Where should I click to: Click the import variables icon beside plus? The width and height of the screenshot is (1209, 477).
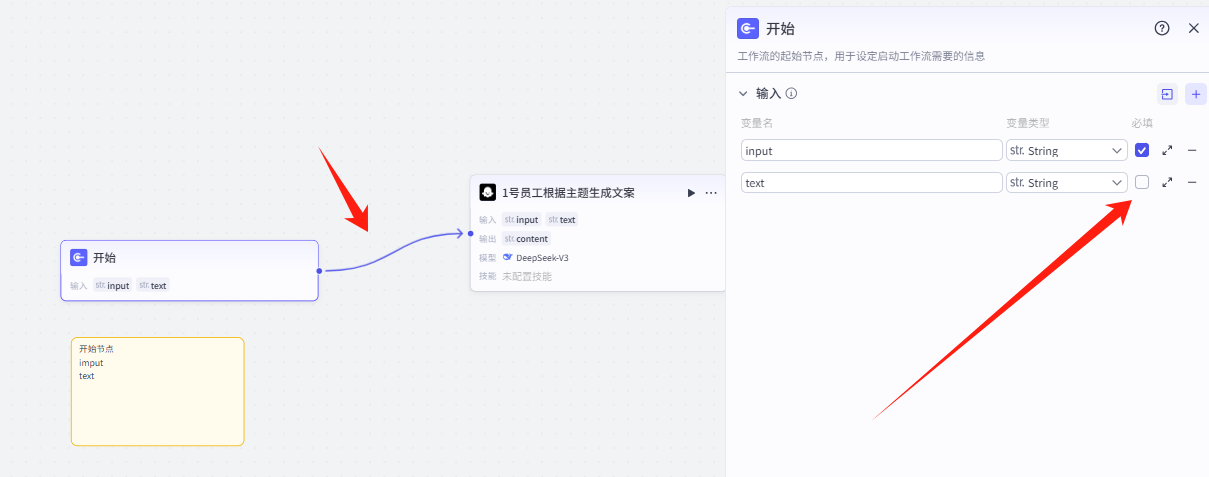[1167, 94]
